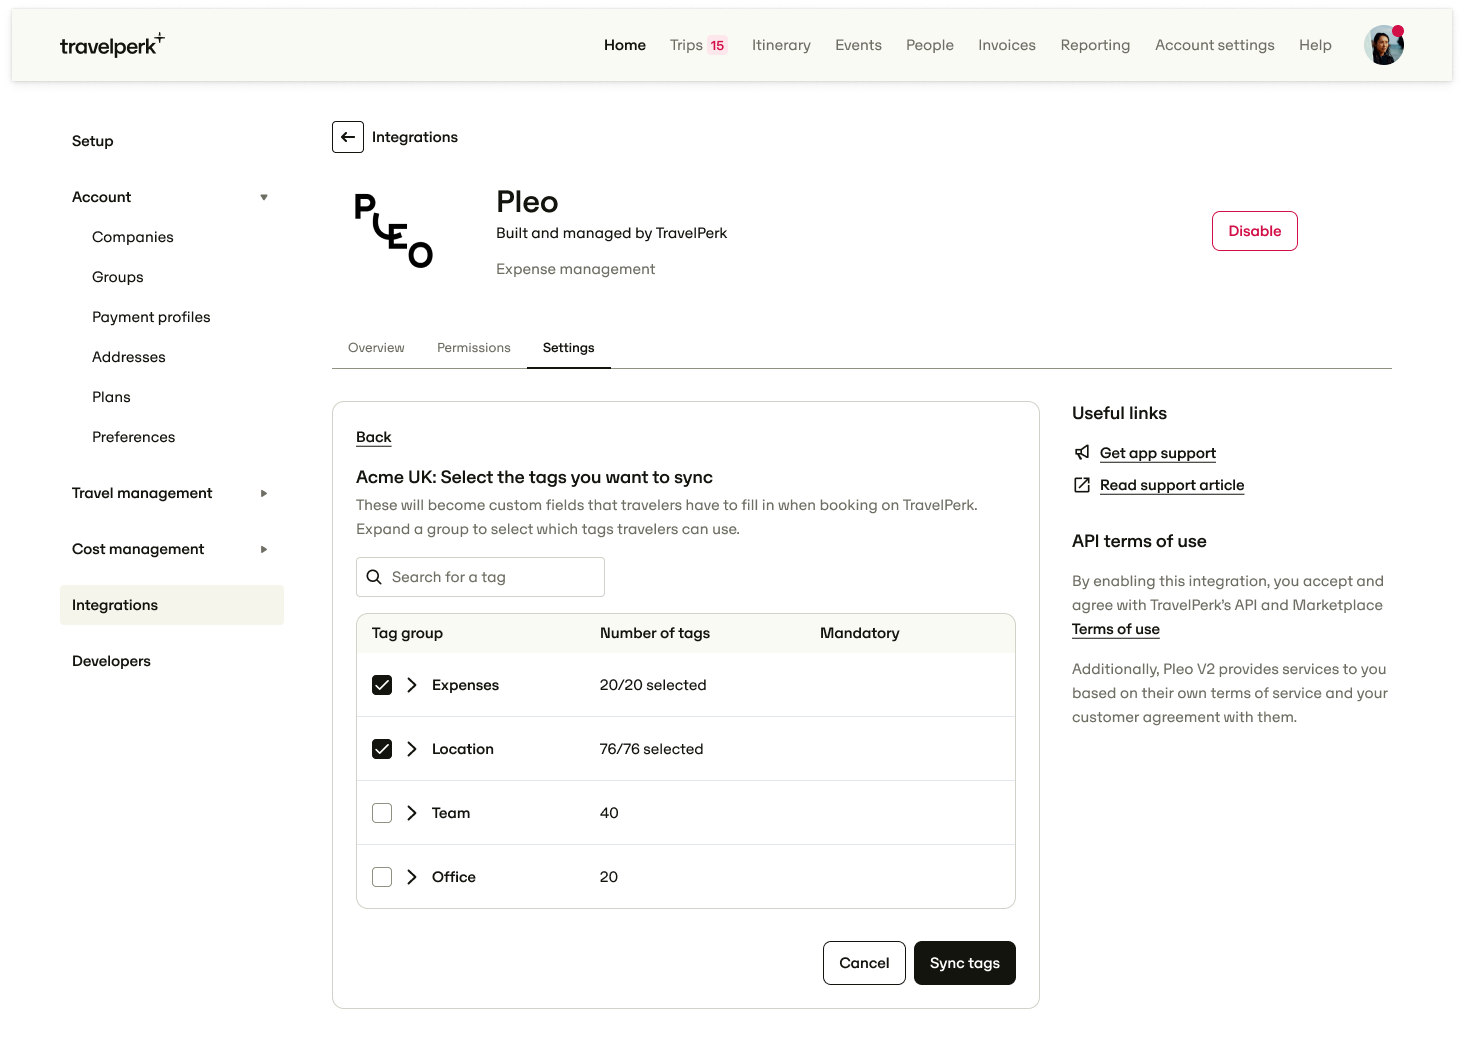Open Groups in the sidebar
This screenshot has width=1464, height=1049.
[118, 277]
